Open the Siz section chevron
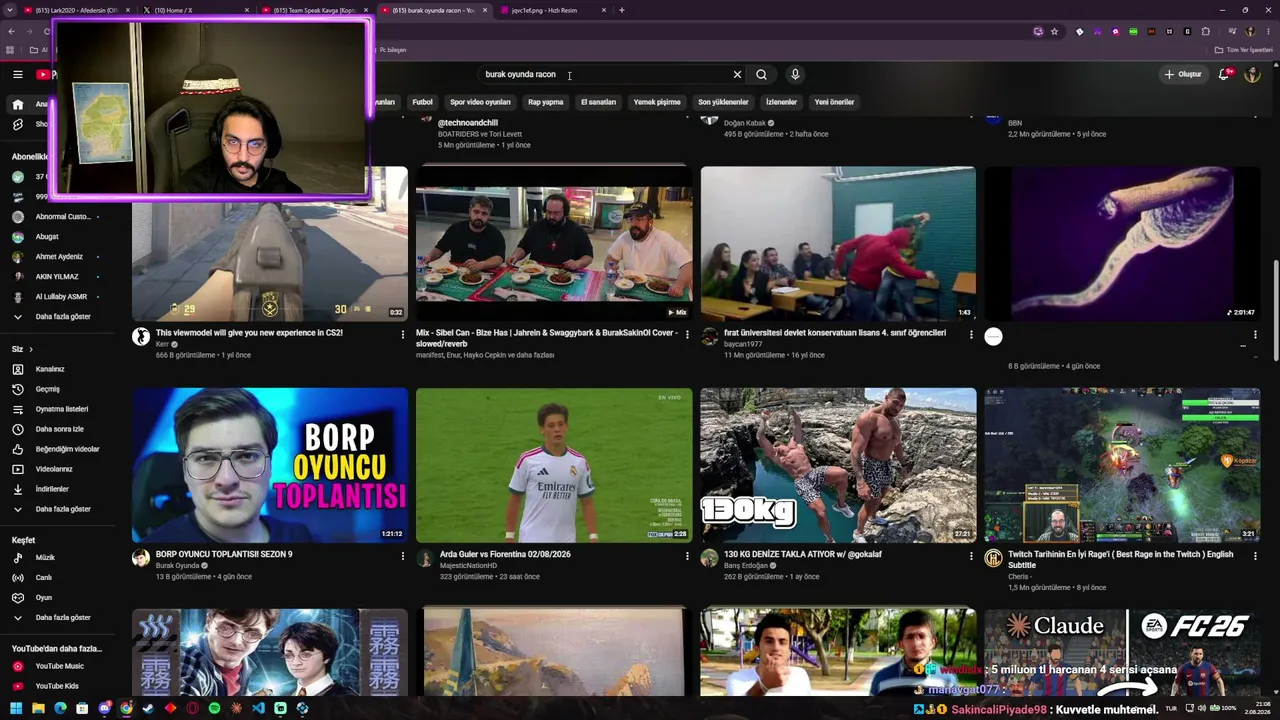Image resolution: width=1280 pixels, height=720 pixels. click(x=31, y=349)
